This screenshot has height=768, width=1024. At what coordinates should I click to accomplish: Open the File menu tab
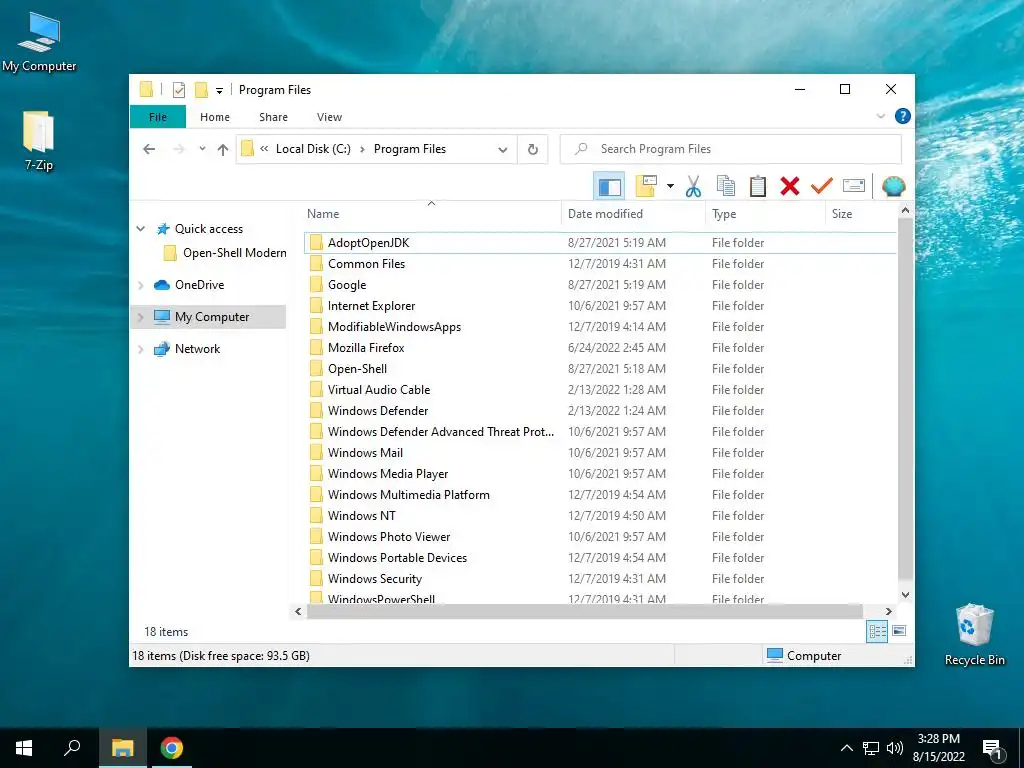click(x=158, y=117)
